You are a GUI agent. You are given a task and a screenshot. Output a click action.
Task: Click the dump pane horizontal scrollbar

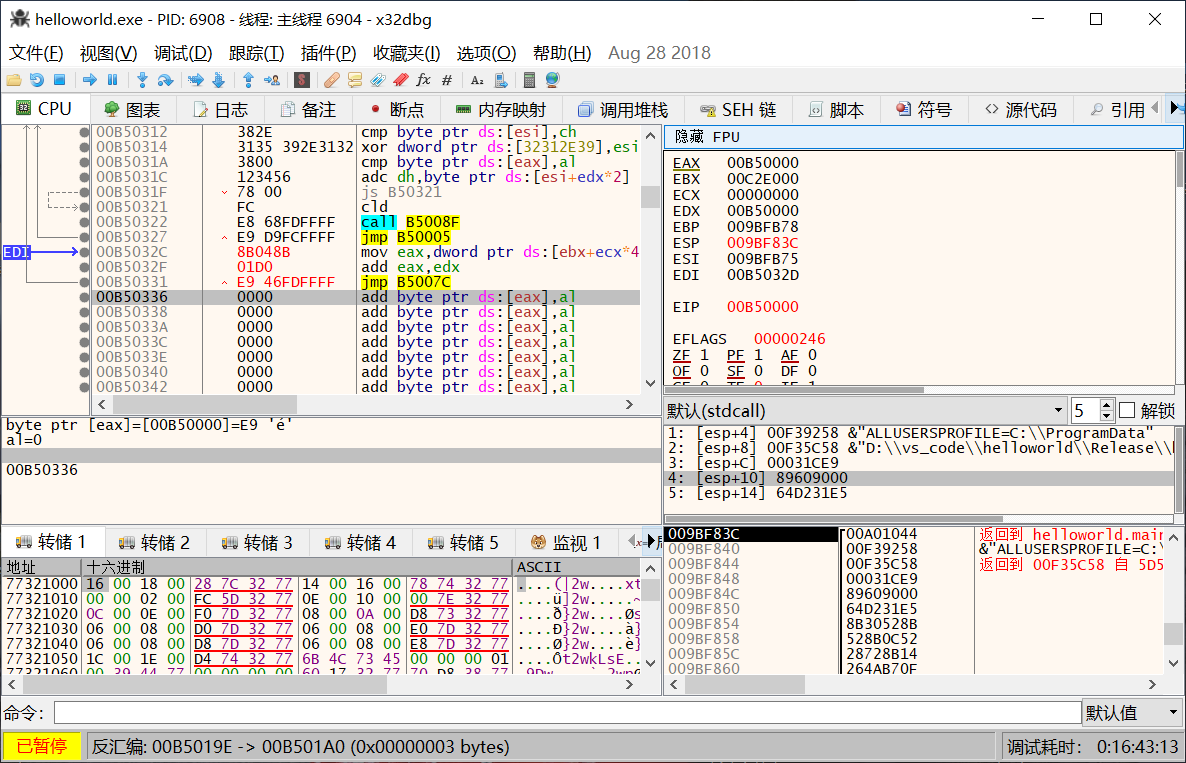[x=321, y=684]
